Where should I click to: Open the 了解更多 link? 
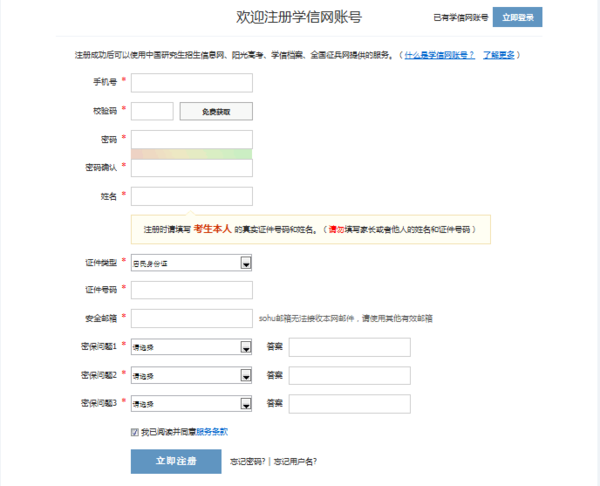[499, 54]
